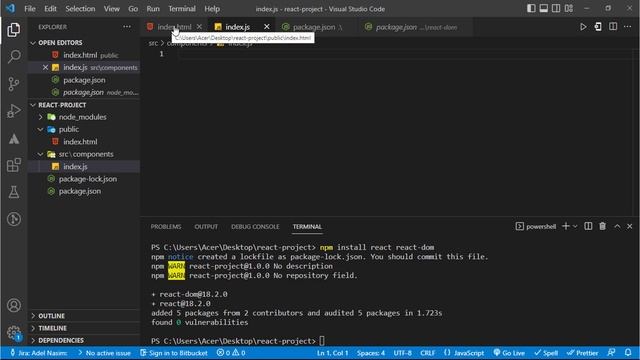Click No active issue status item
Image resolution: width=640 pixels, height=360 pixels.
point(104,353)
